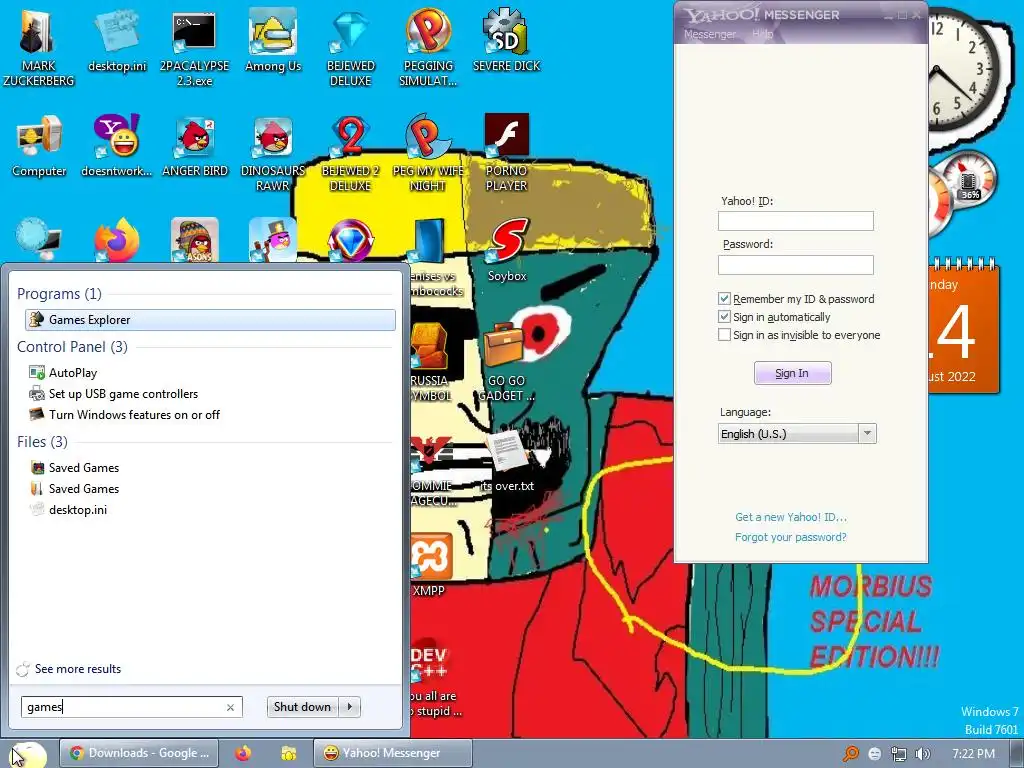1024x768 pixels.
Task: Click the Control Panel (3) results header
Action: tap(72, 347)
